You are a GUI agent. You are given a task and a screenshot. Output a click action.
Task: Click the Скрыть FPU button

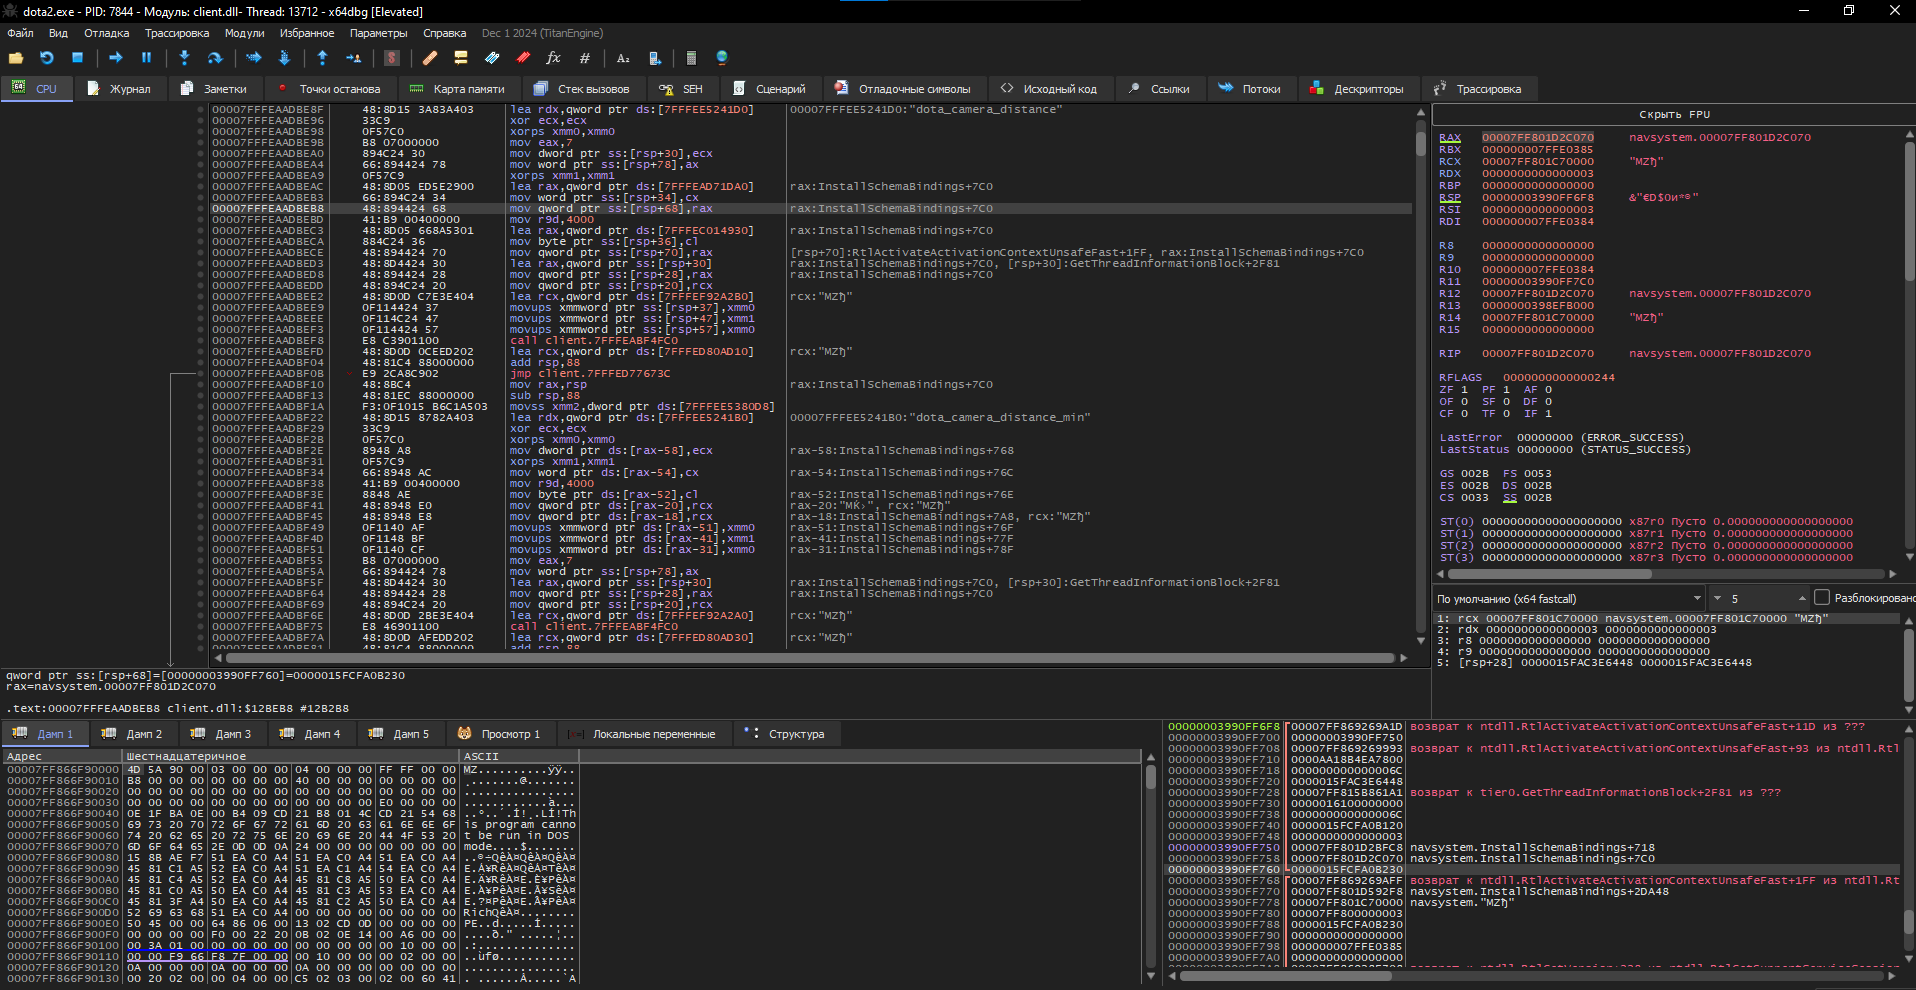[x=1674, y=114]
